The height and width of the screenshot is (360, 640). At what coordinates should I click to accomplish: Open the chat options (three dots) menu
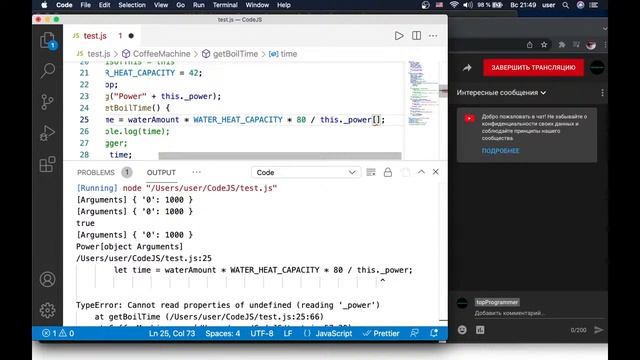pos(602,93)
